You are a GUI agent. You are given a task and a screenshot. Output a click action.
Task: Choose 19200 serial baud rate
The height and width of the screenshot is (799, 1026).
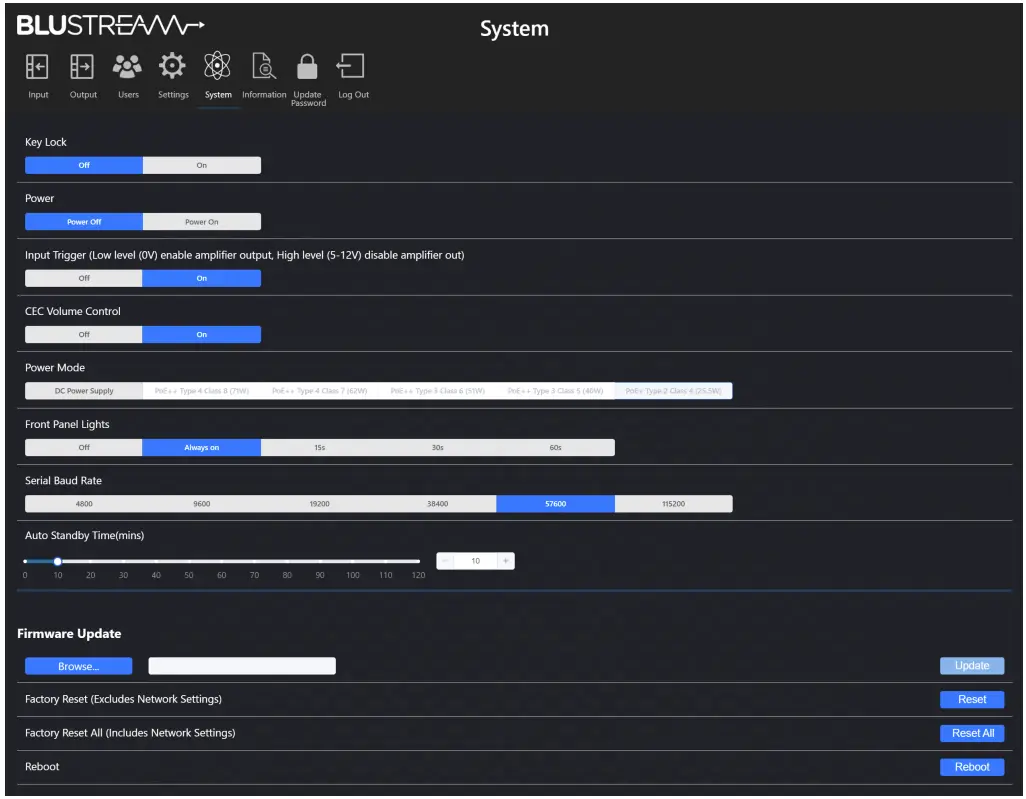pos(319,504)
